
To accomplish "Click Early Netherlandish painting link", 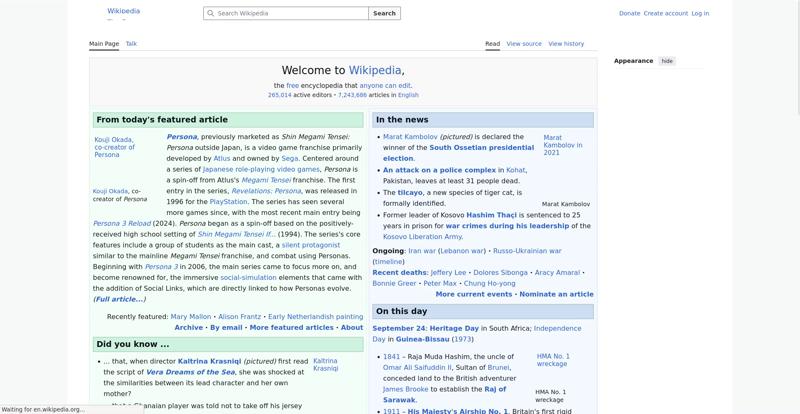I will 315,316.
